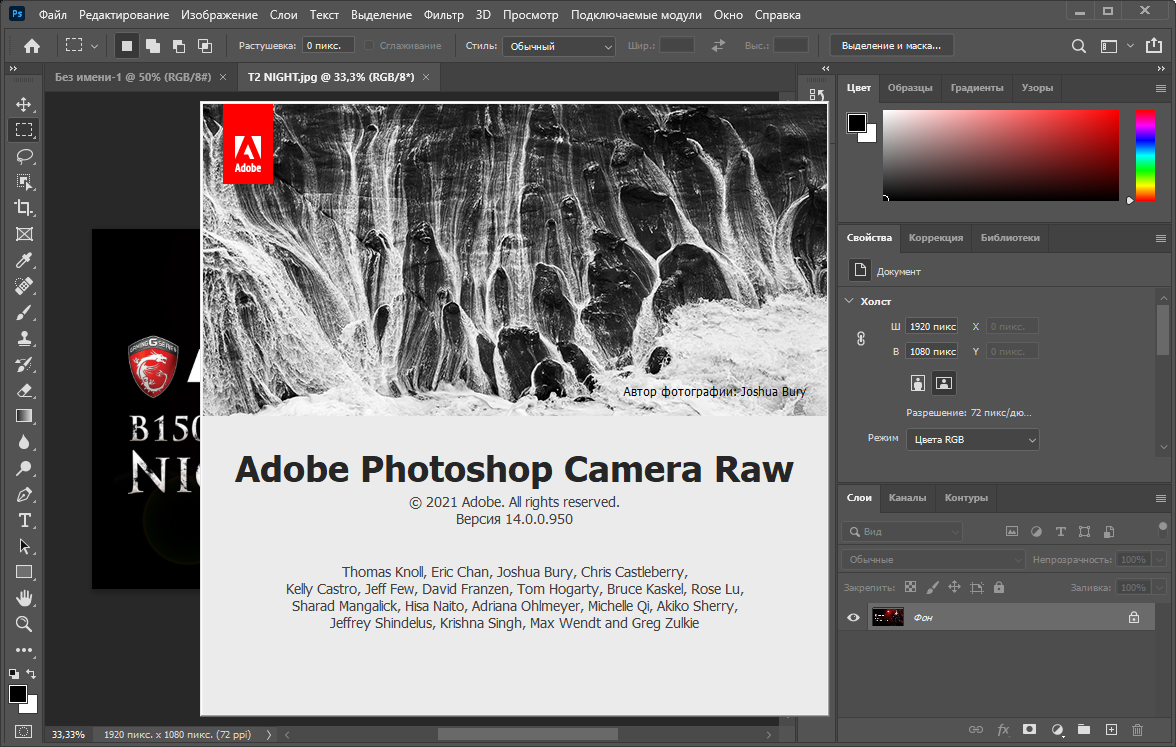Viewport: 1176px width, 747px height.
Task: Set landscape canvas orientation
Action: (944, 383)
